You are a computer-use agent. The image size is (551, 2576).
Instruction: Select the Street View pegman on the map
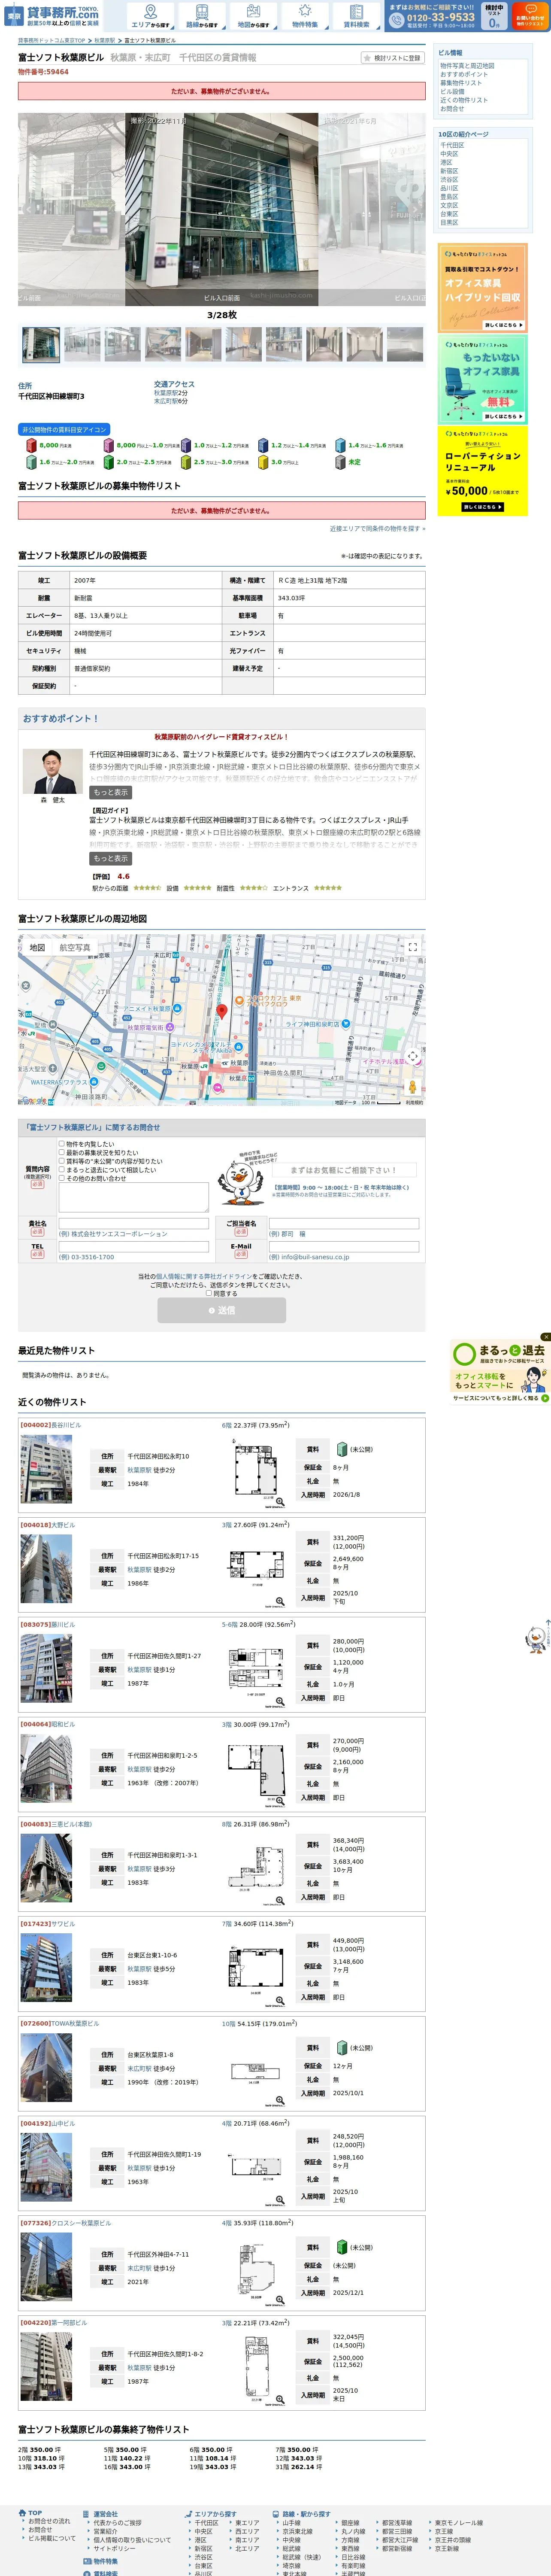click(412, 1087)
